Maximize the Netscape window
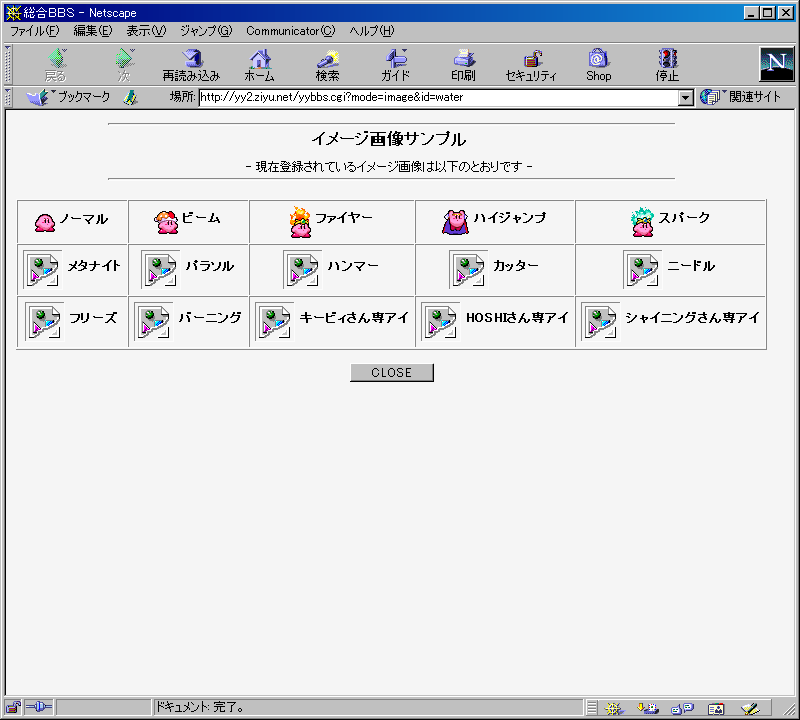This screenshot has height=720, width=800. 767,13
